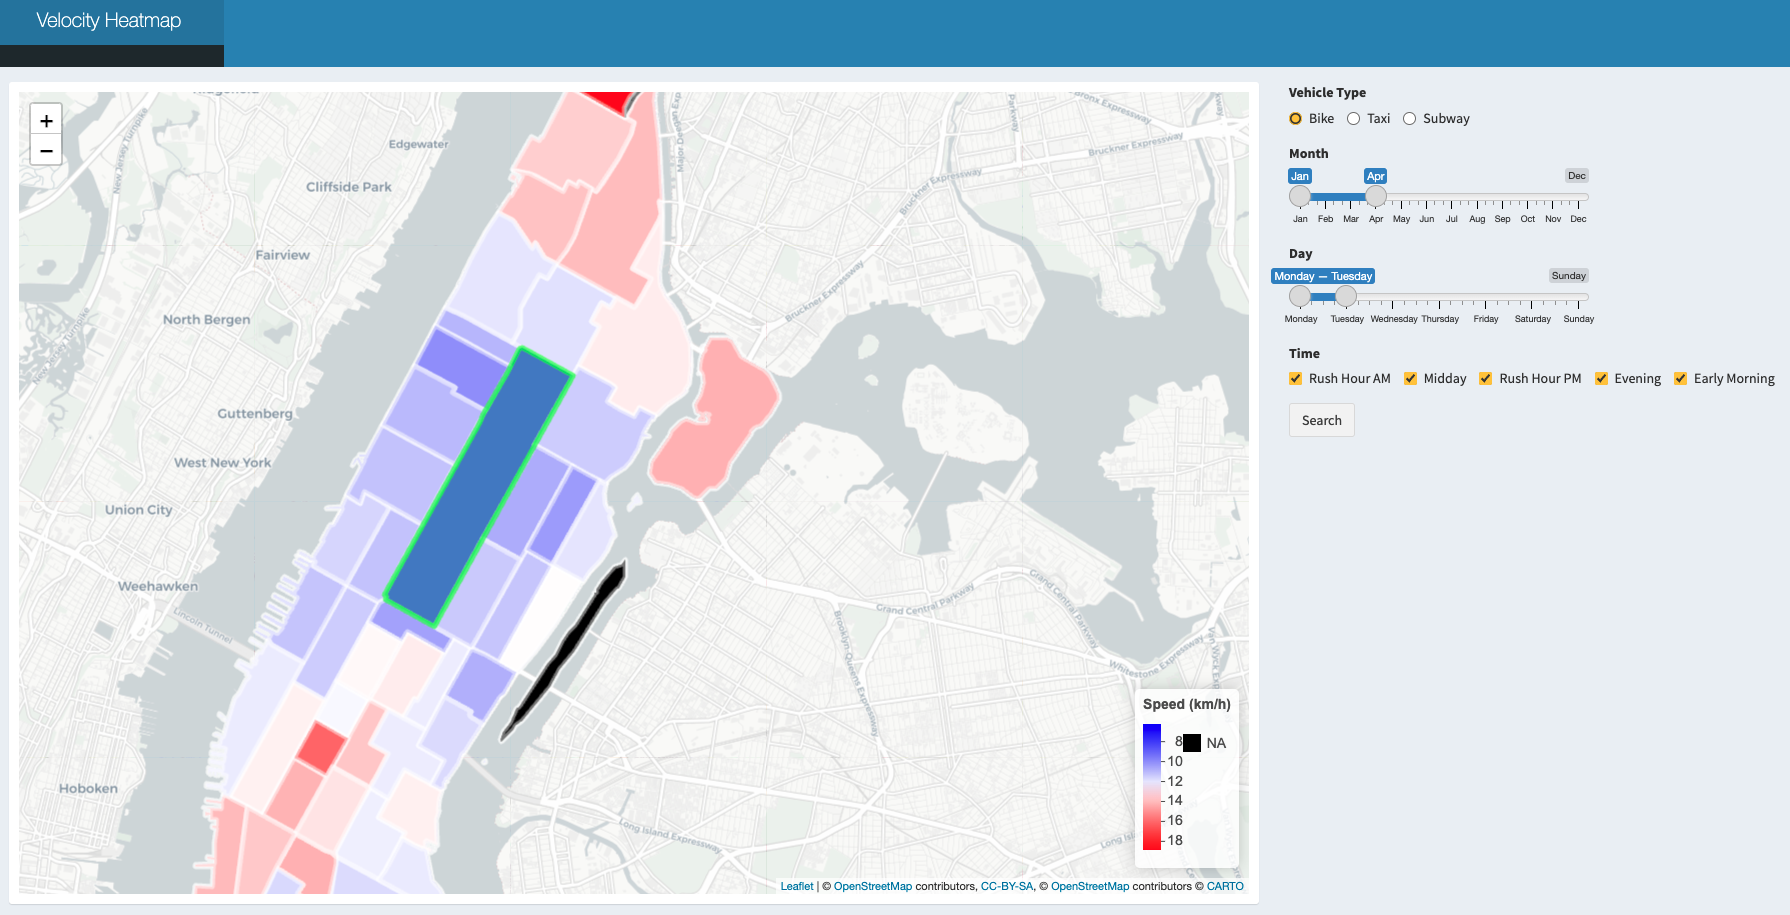This screenshot has width=1790, height=915.
Task: Choose Taxi as vehicle type
Action: (1354, 119)
